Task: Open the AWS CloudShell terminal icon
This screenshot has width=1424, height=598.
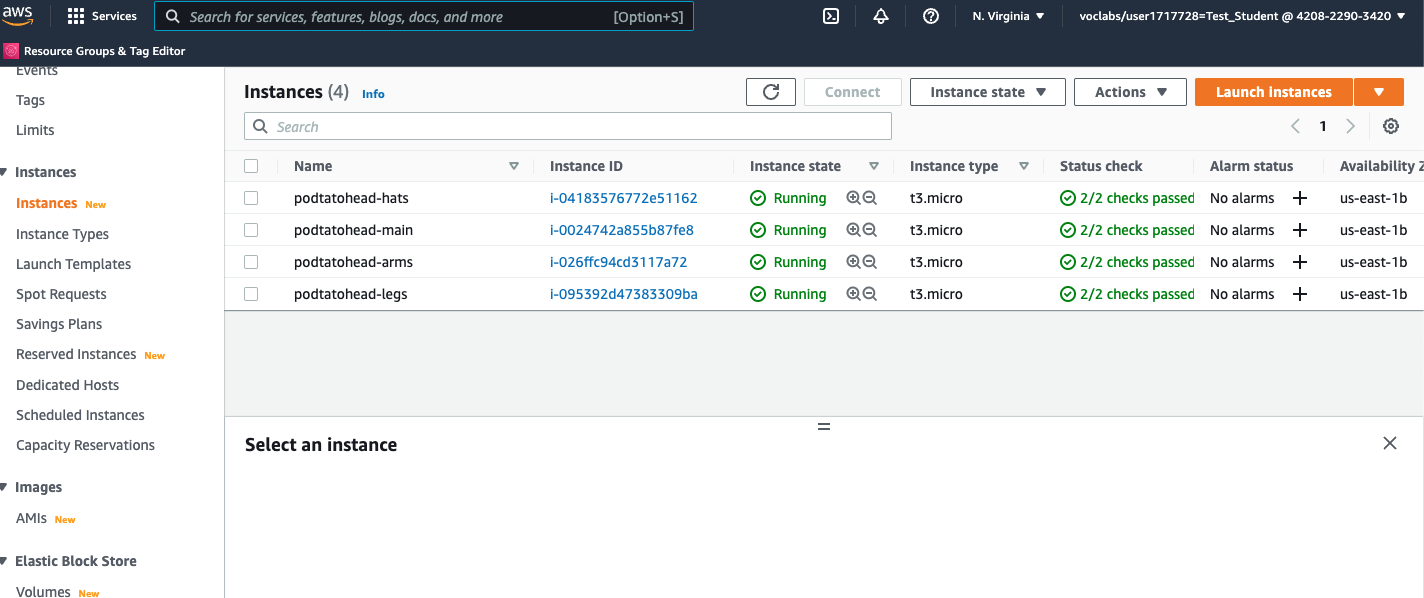Action: [830, 16]
